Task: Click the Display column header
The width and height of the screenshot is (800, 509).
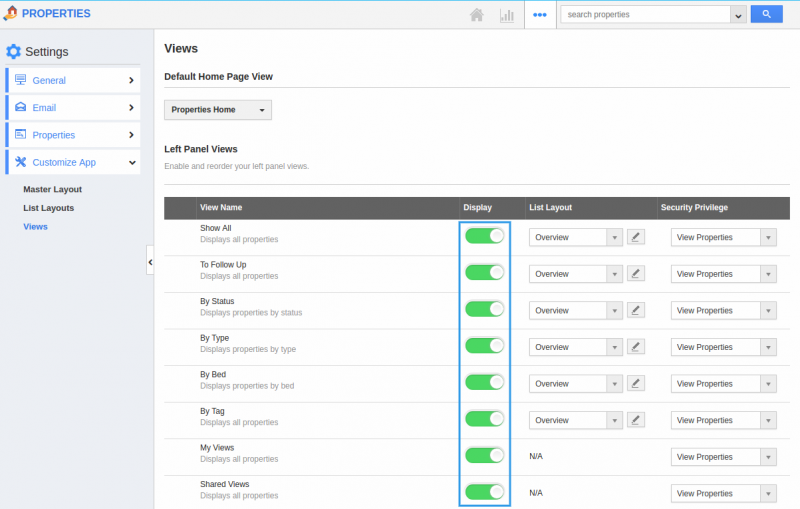Action: coord(478,208)
